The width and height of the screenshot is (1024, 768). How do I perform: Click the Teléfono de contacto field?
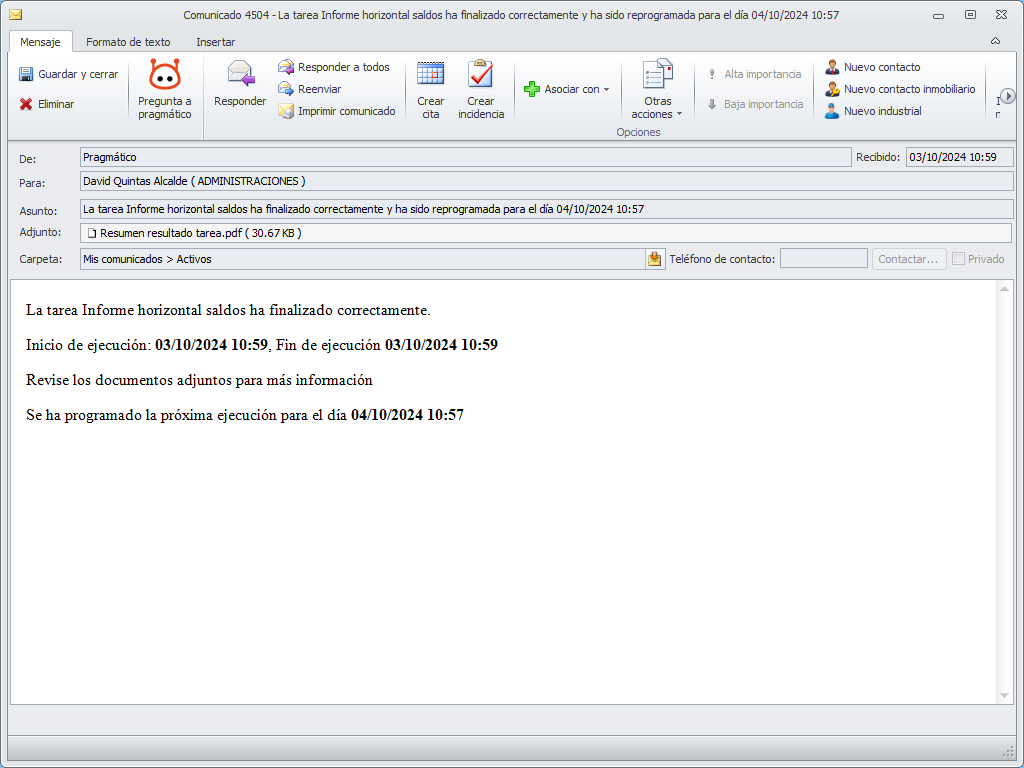point(824,259)
